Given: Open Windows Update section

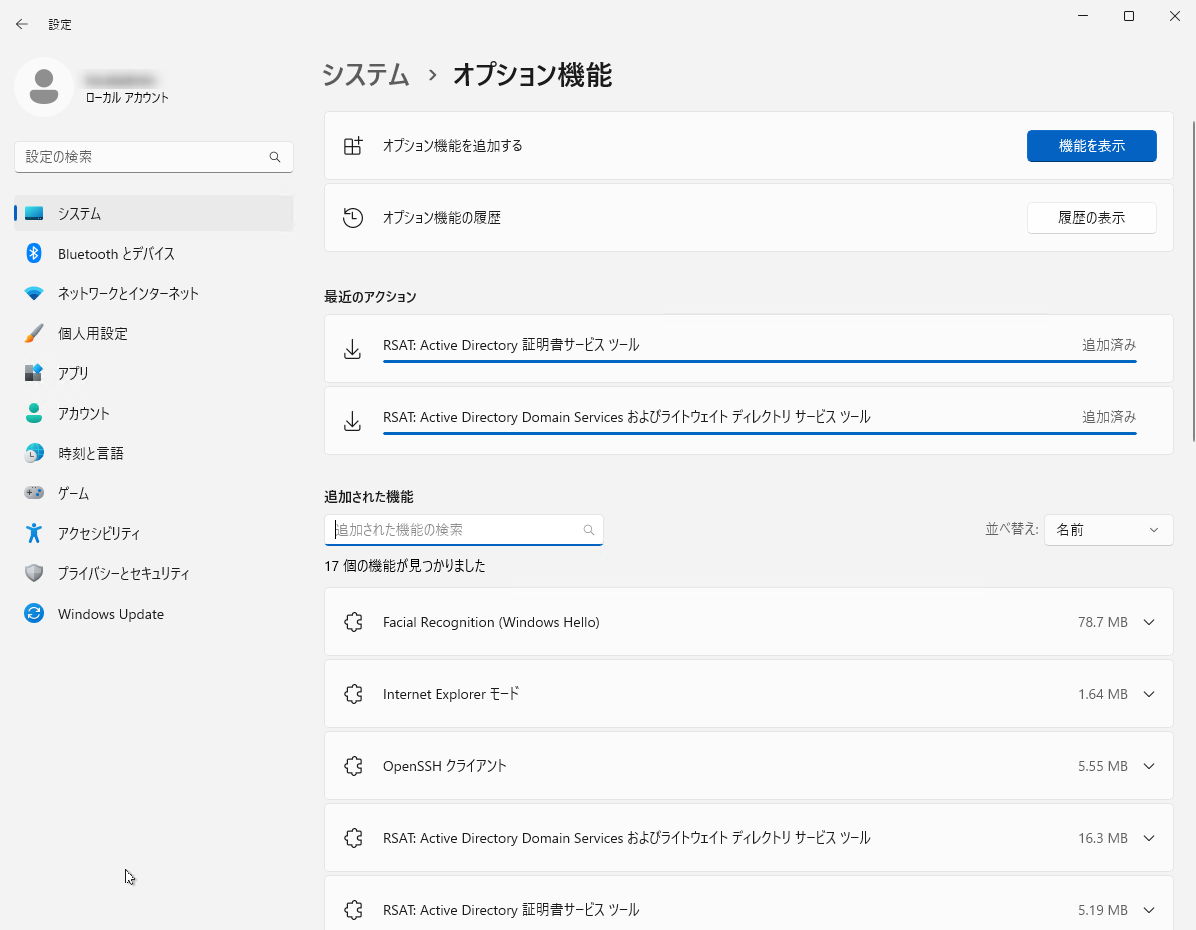Looking at the screenshot, I should coord(153,613).
